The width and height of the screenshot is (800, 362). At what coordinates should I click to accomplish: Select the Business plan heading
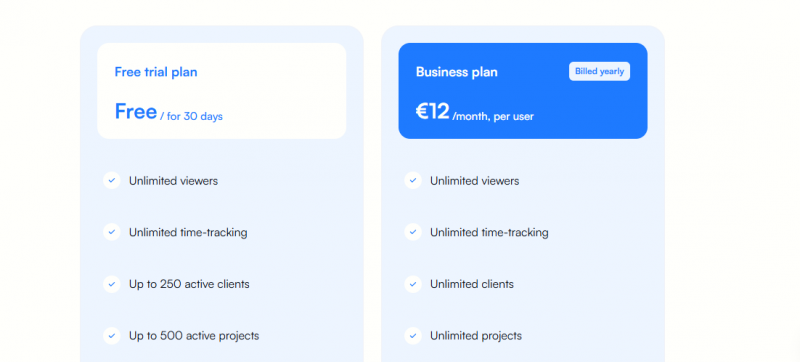coord(457,72)
